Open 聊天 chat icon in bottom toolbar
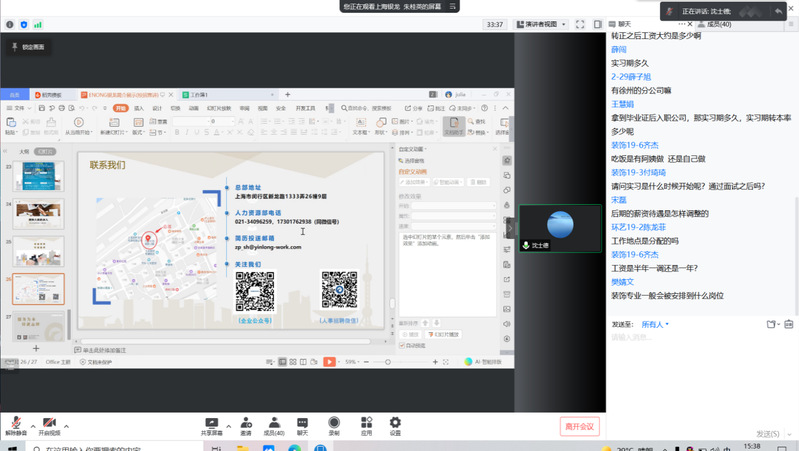This screenshot has width=799, height=451. (302, 423)
